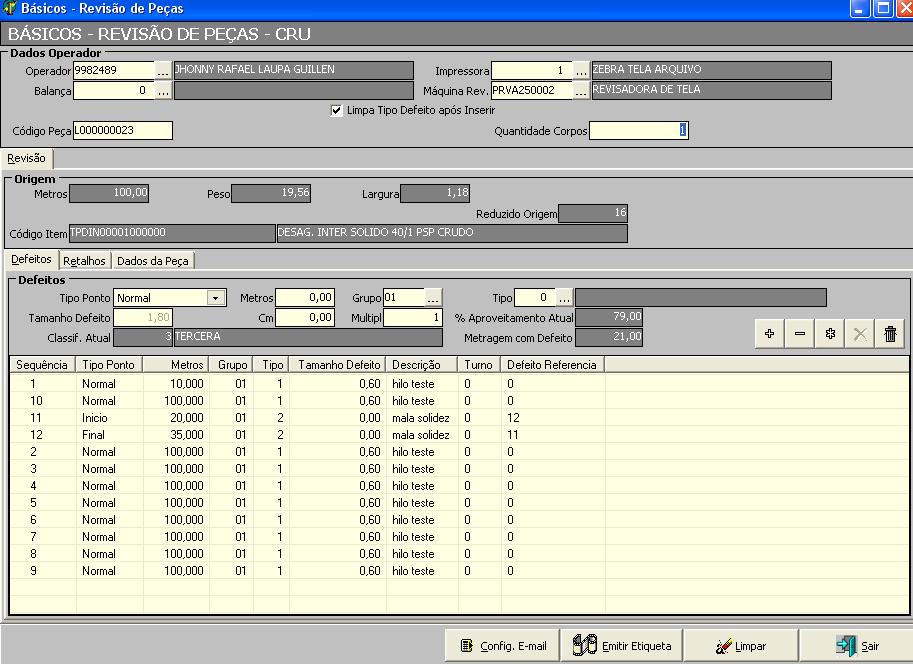Open the Dados da Peça tab
The height and width of the screenshot is (664, 913).
pyautogui.click(x=152, y=261)
